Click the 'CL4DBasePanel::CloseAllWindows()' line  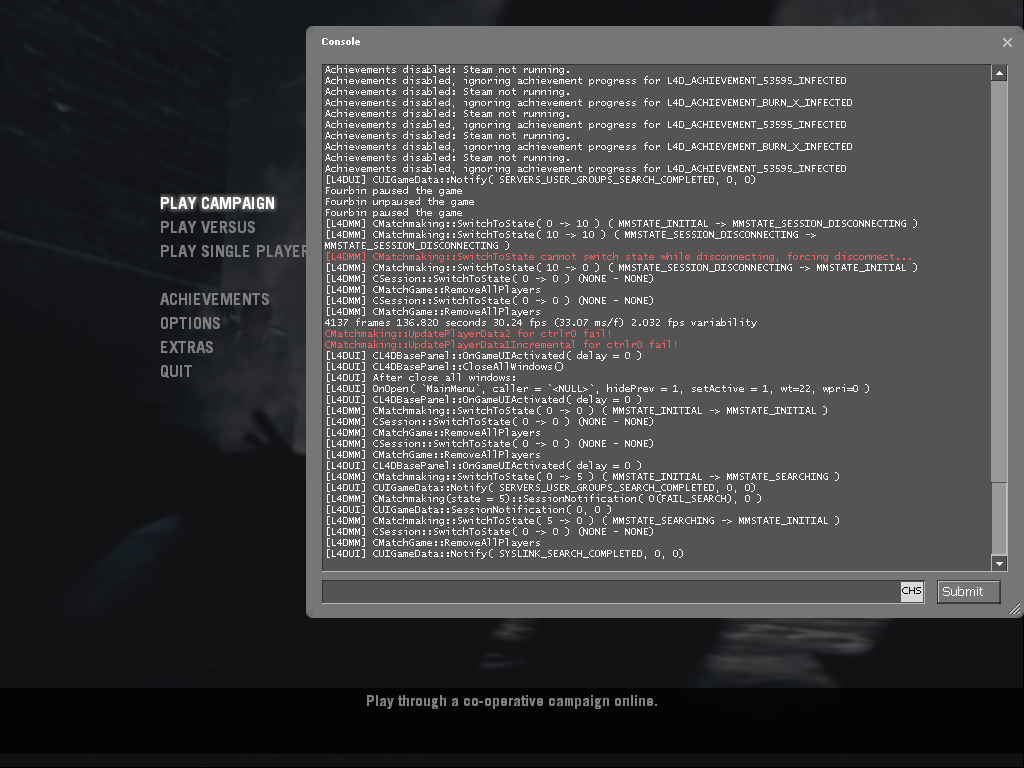point(444,367)
